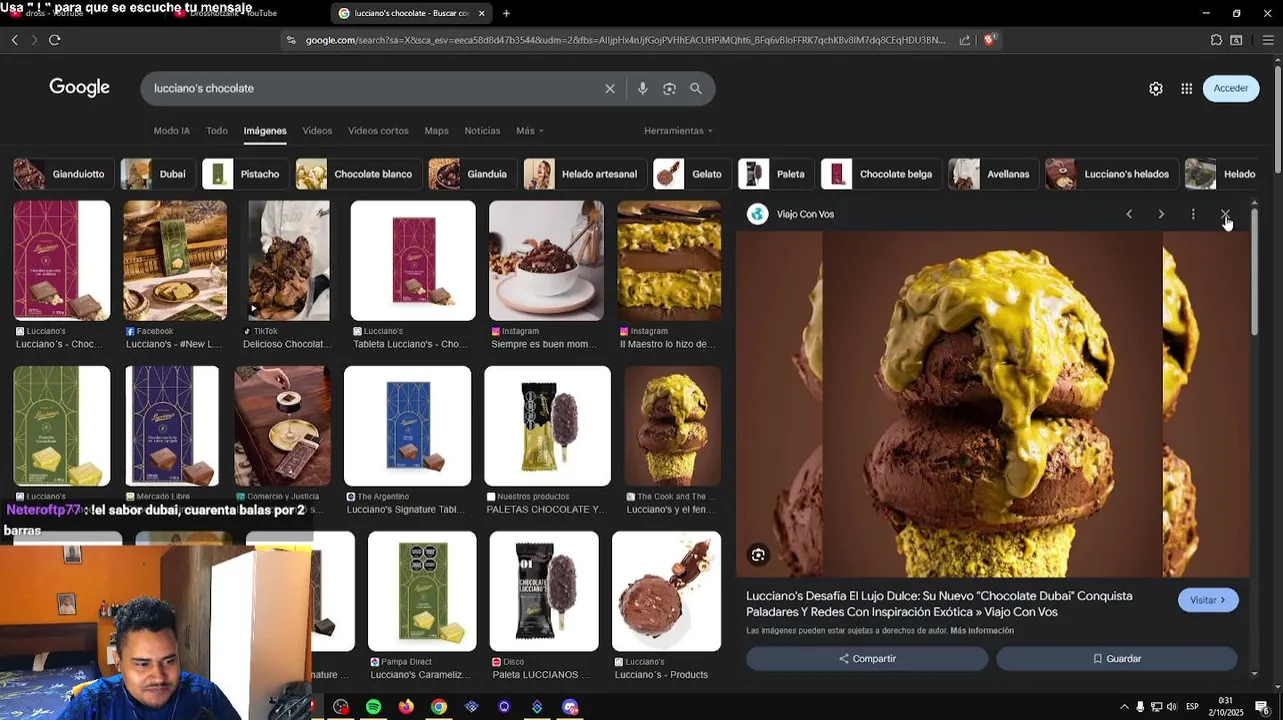Open Firefox from the taskbar

pos(406,707)
